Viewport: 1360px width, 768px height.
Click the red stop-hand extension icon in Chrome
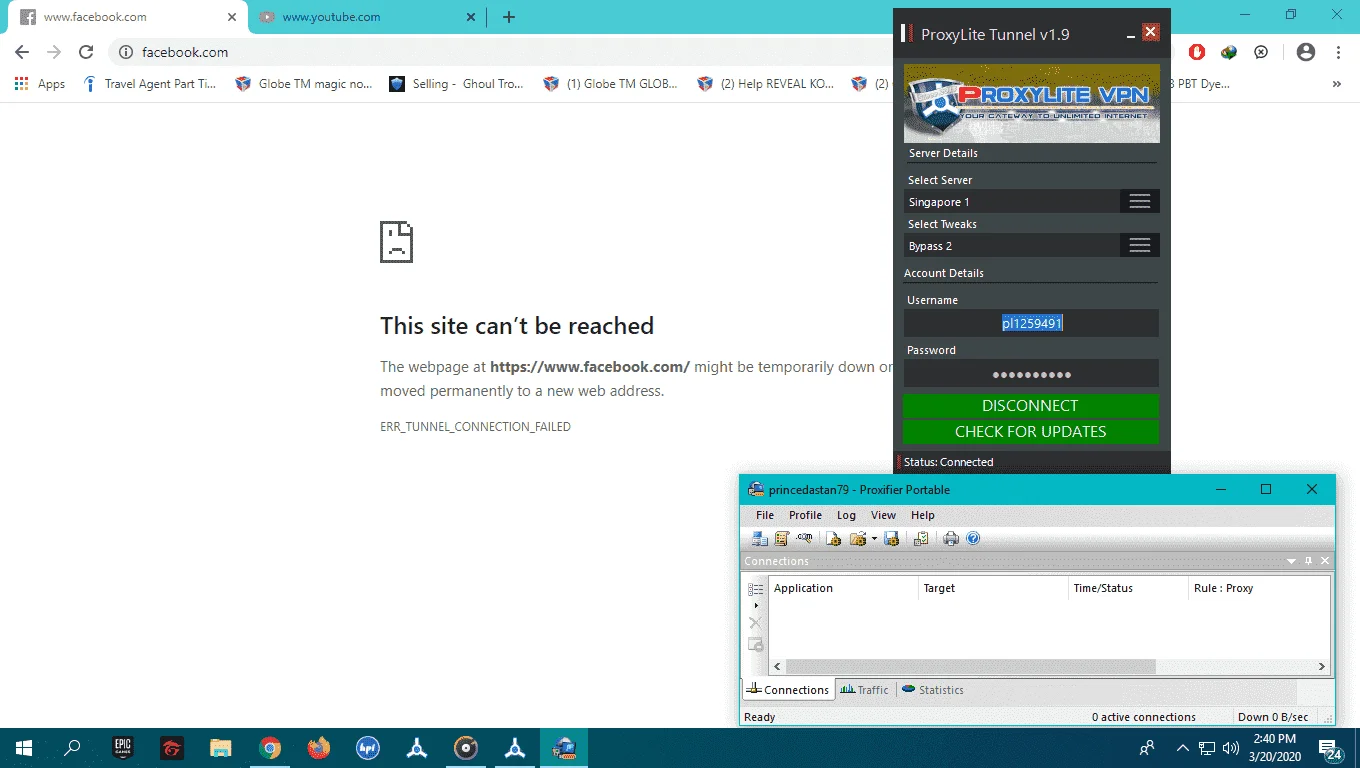(x=1197, y=52)
